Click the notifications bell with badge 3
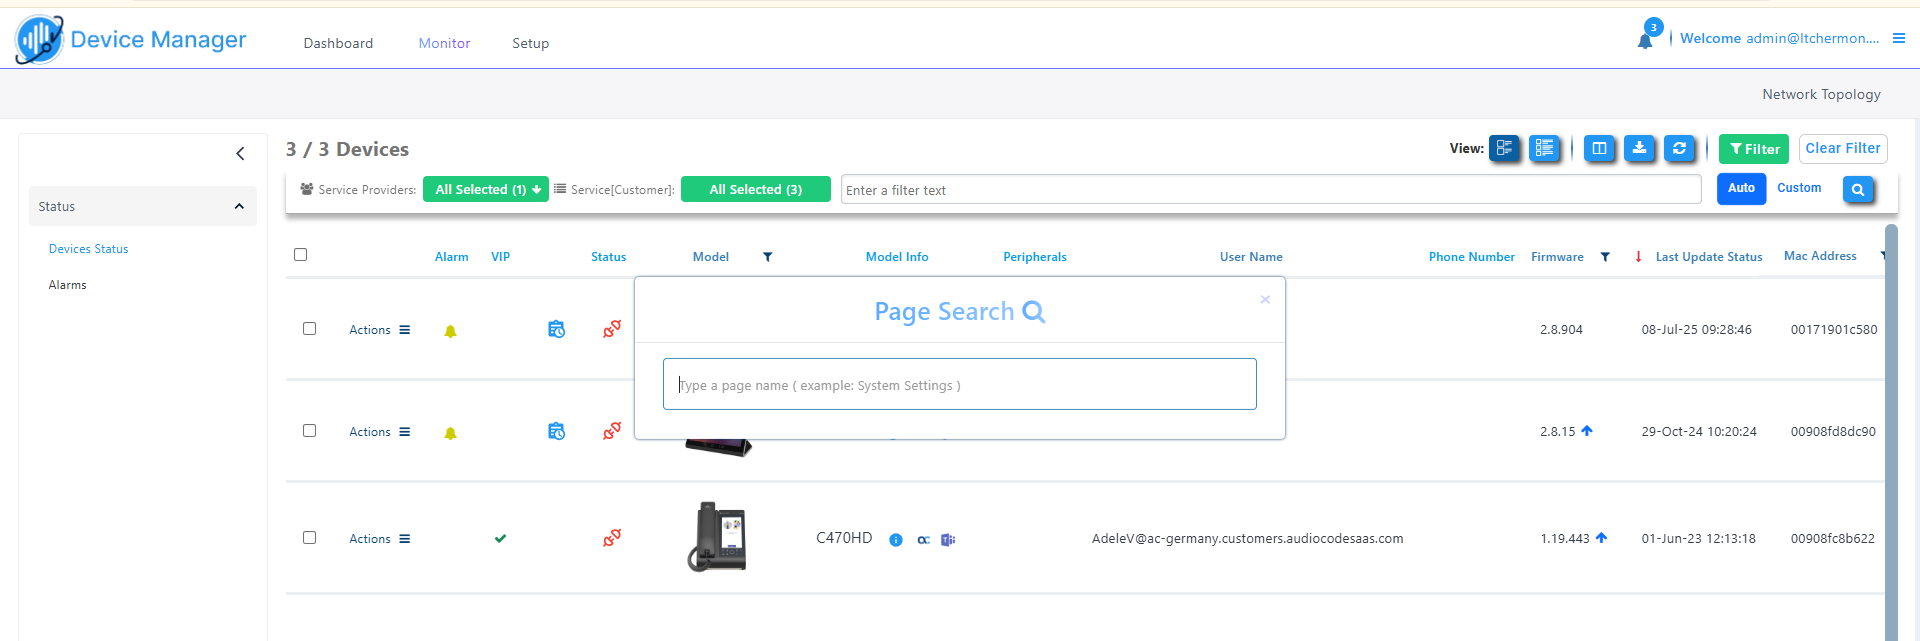This screenshot has height=641, width=1920. coord(1645,40)
